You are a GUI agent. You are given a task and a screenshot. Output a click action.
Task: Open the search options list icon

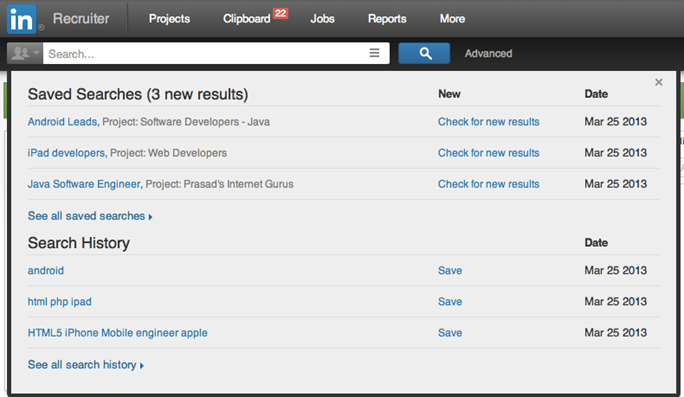[374, 53]
